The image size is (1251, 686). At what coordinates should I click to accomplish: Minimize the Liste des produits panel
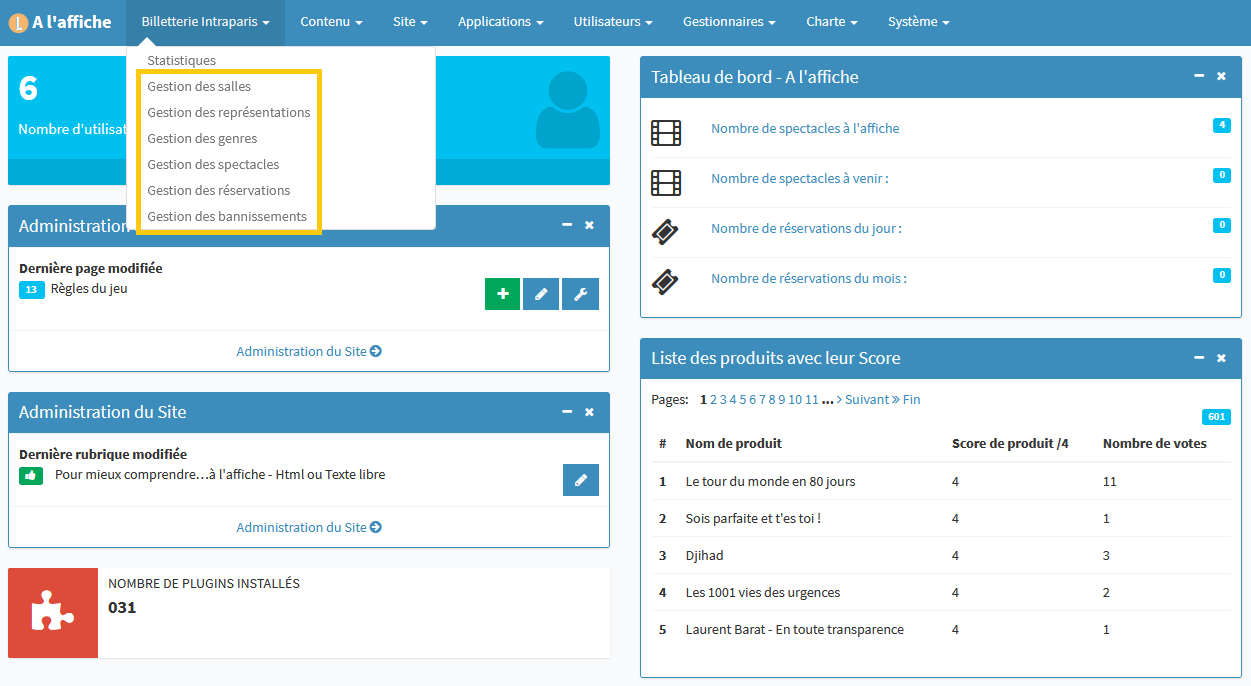tap(1199, 357)
